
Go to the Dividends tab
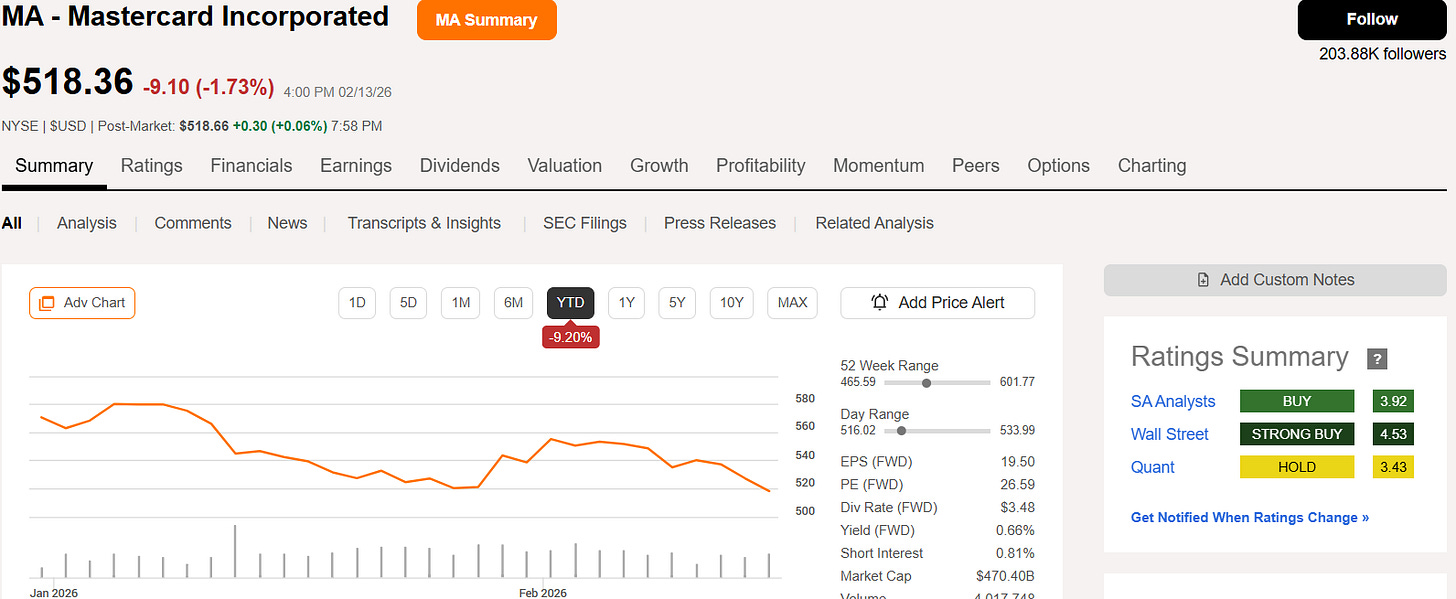click(460, 166)
